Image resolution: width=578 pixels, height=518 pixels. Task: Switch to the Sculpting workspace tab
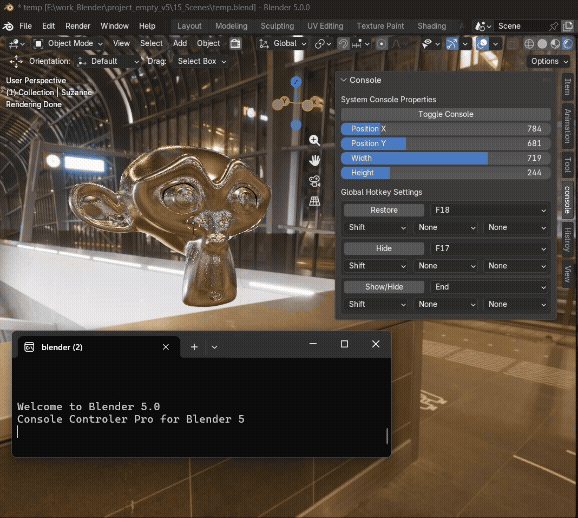277,26
